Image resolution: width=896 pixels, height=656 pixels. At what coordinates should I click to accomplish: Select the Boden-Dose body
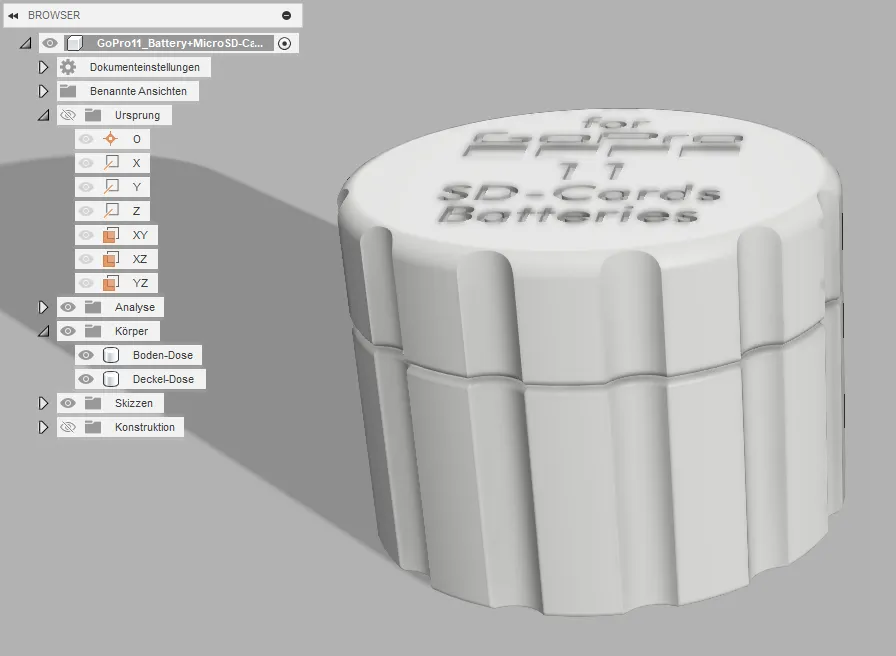coord(163,355)
